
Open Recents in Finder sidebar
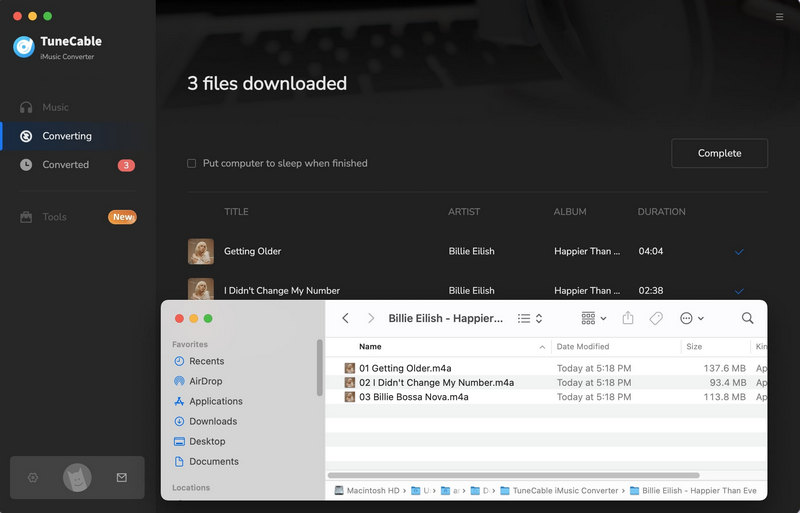(x=206, y=361)
